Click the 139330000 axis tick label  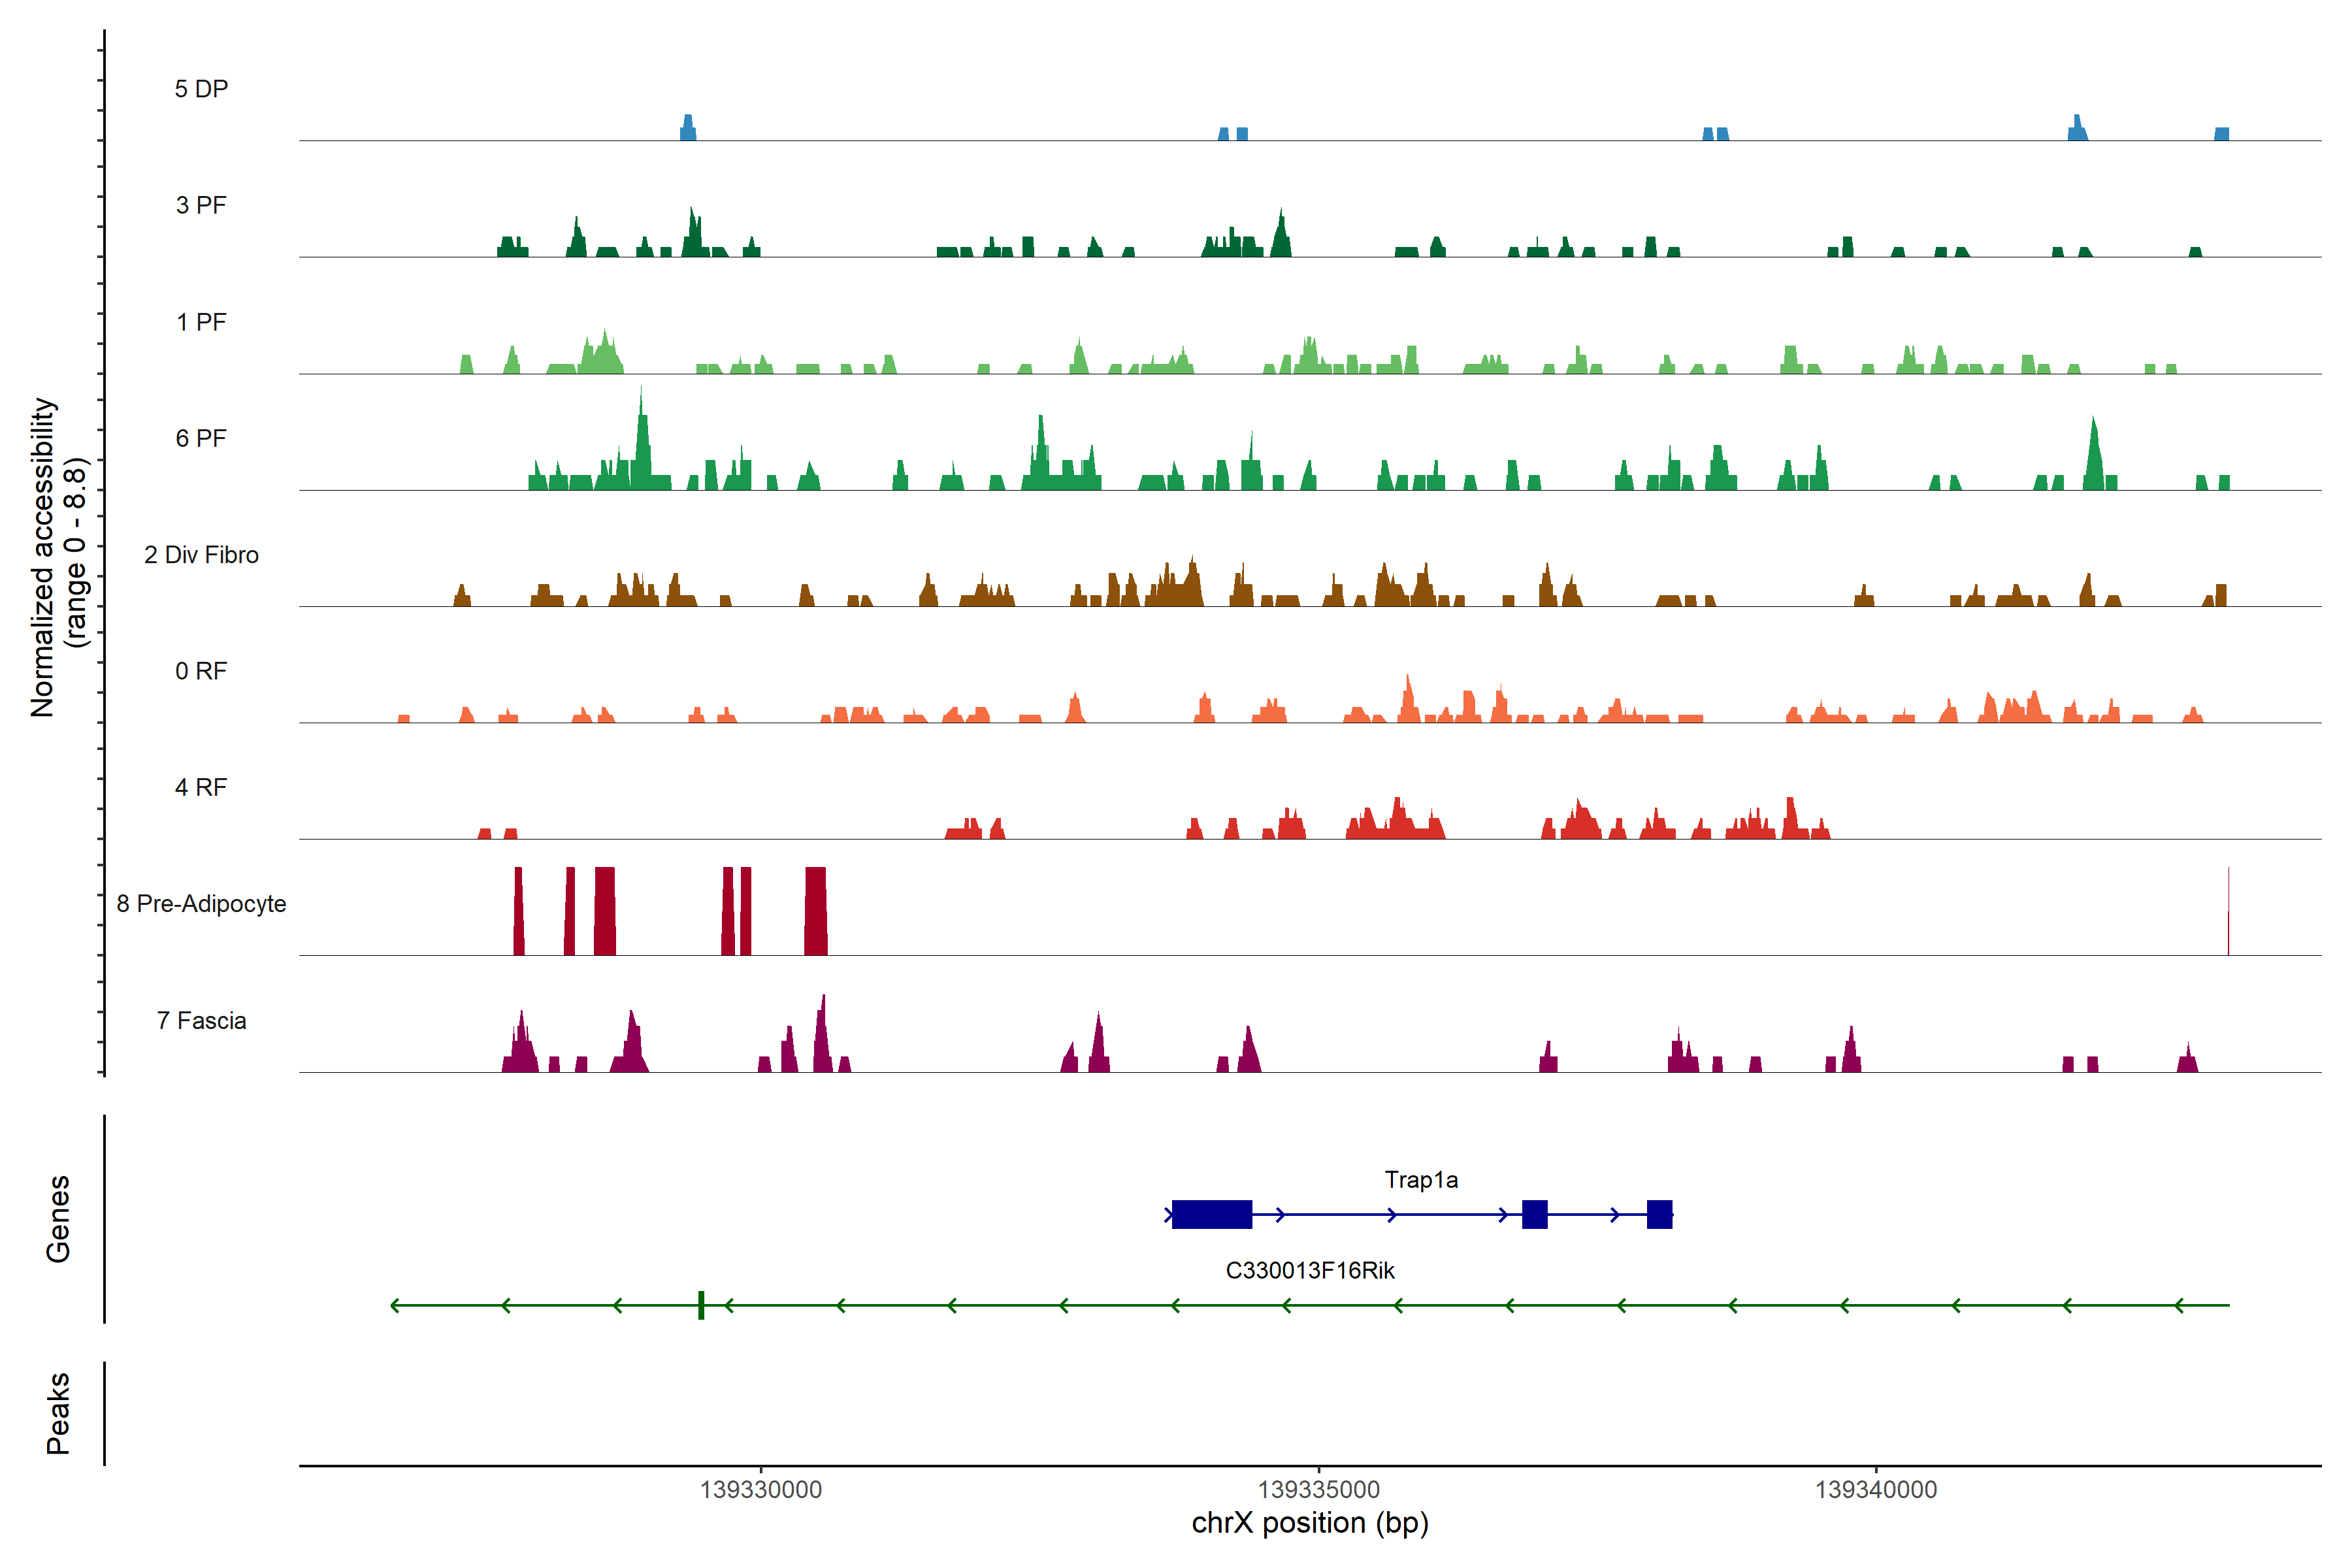tap(760, 1489)
